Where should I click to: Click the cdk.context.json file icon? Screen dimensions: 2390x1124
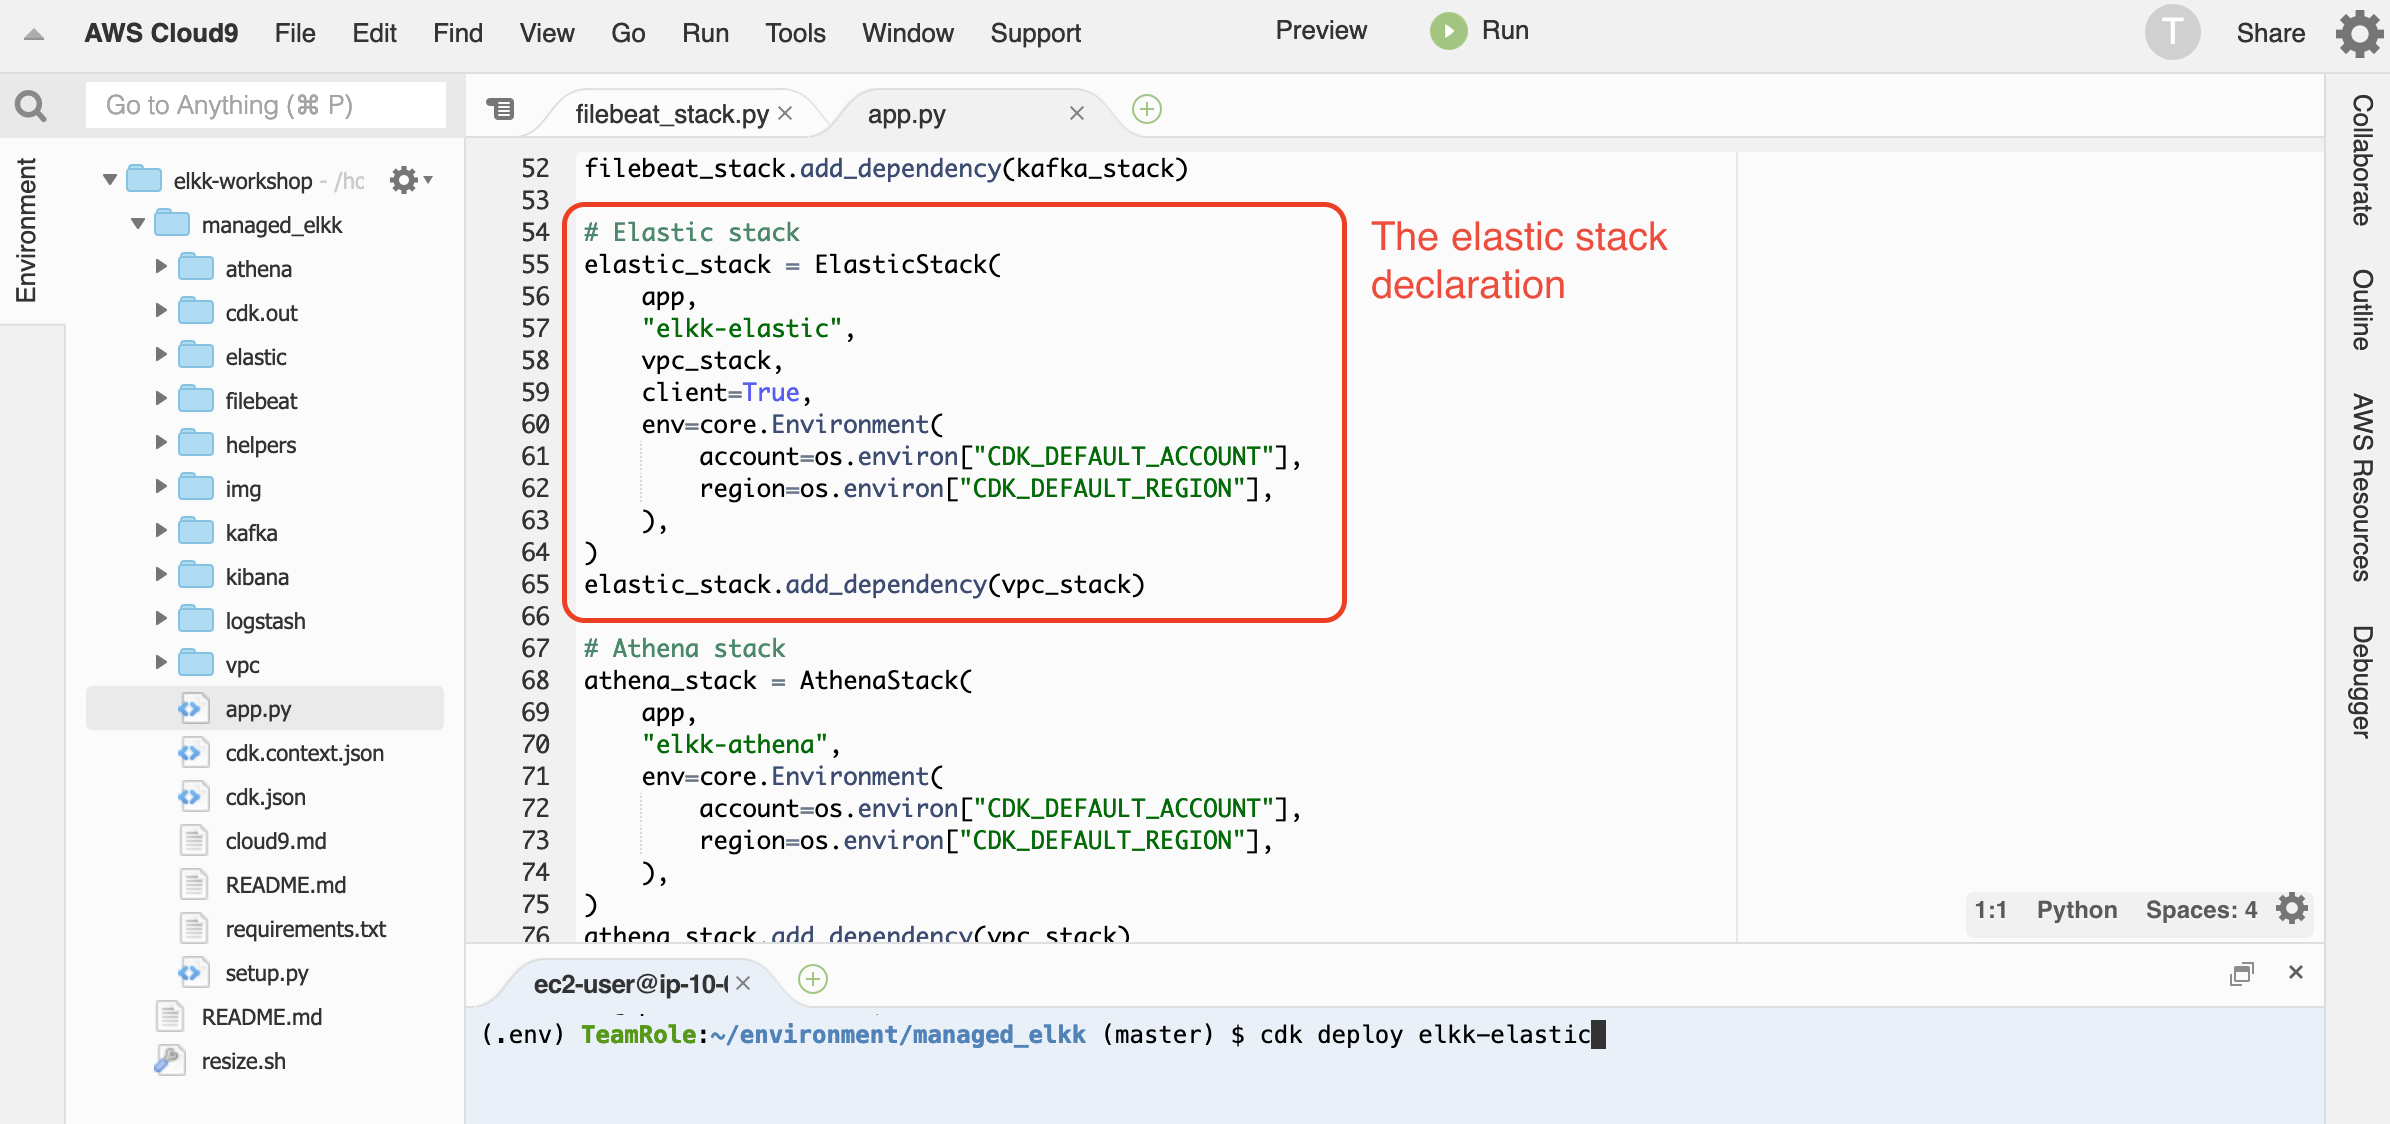(x=193, y=753)
